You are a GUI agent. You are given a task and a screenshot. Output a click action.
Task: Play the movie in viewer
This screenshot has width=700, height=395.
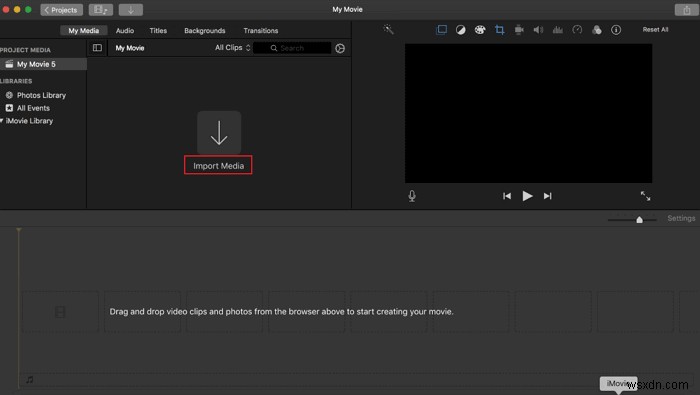pos(527,196)
